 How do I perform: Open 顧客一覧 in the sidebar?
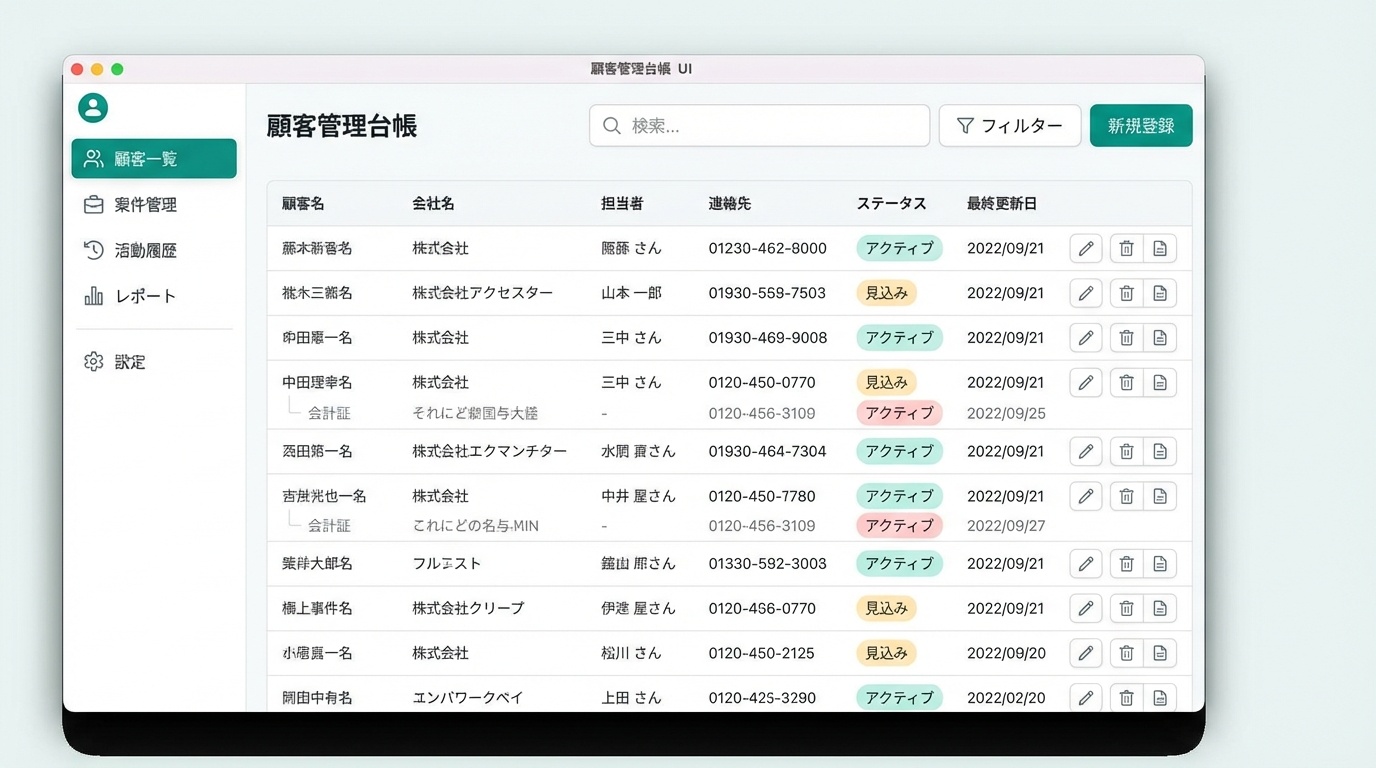[154, 159]
